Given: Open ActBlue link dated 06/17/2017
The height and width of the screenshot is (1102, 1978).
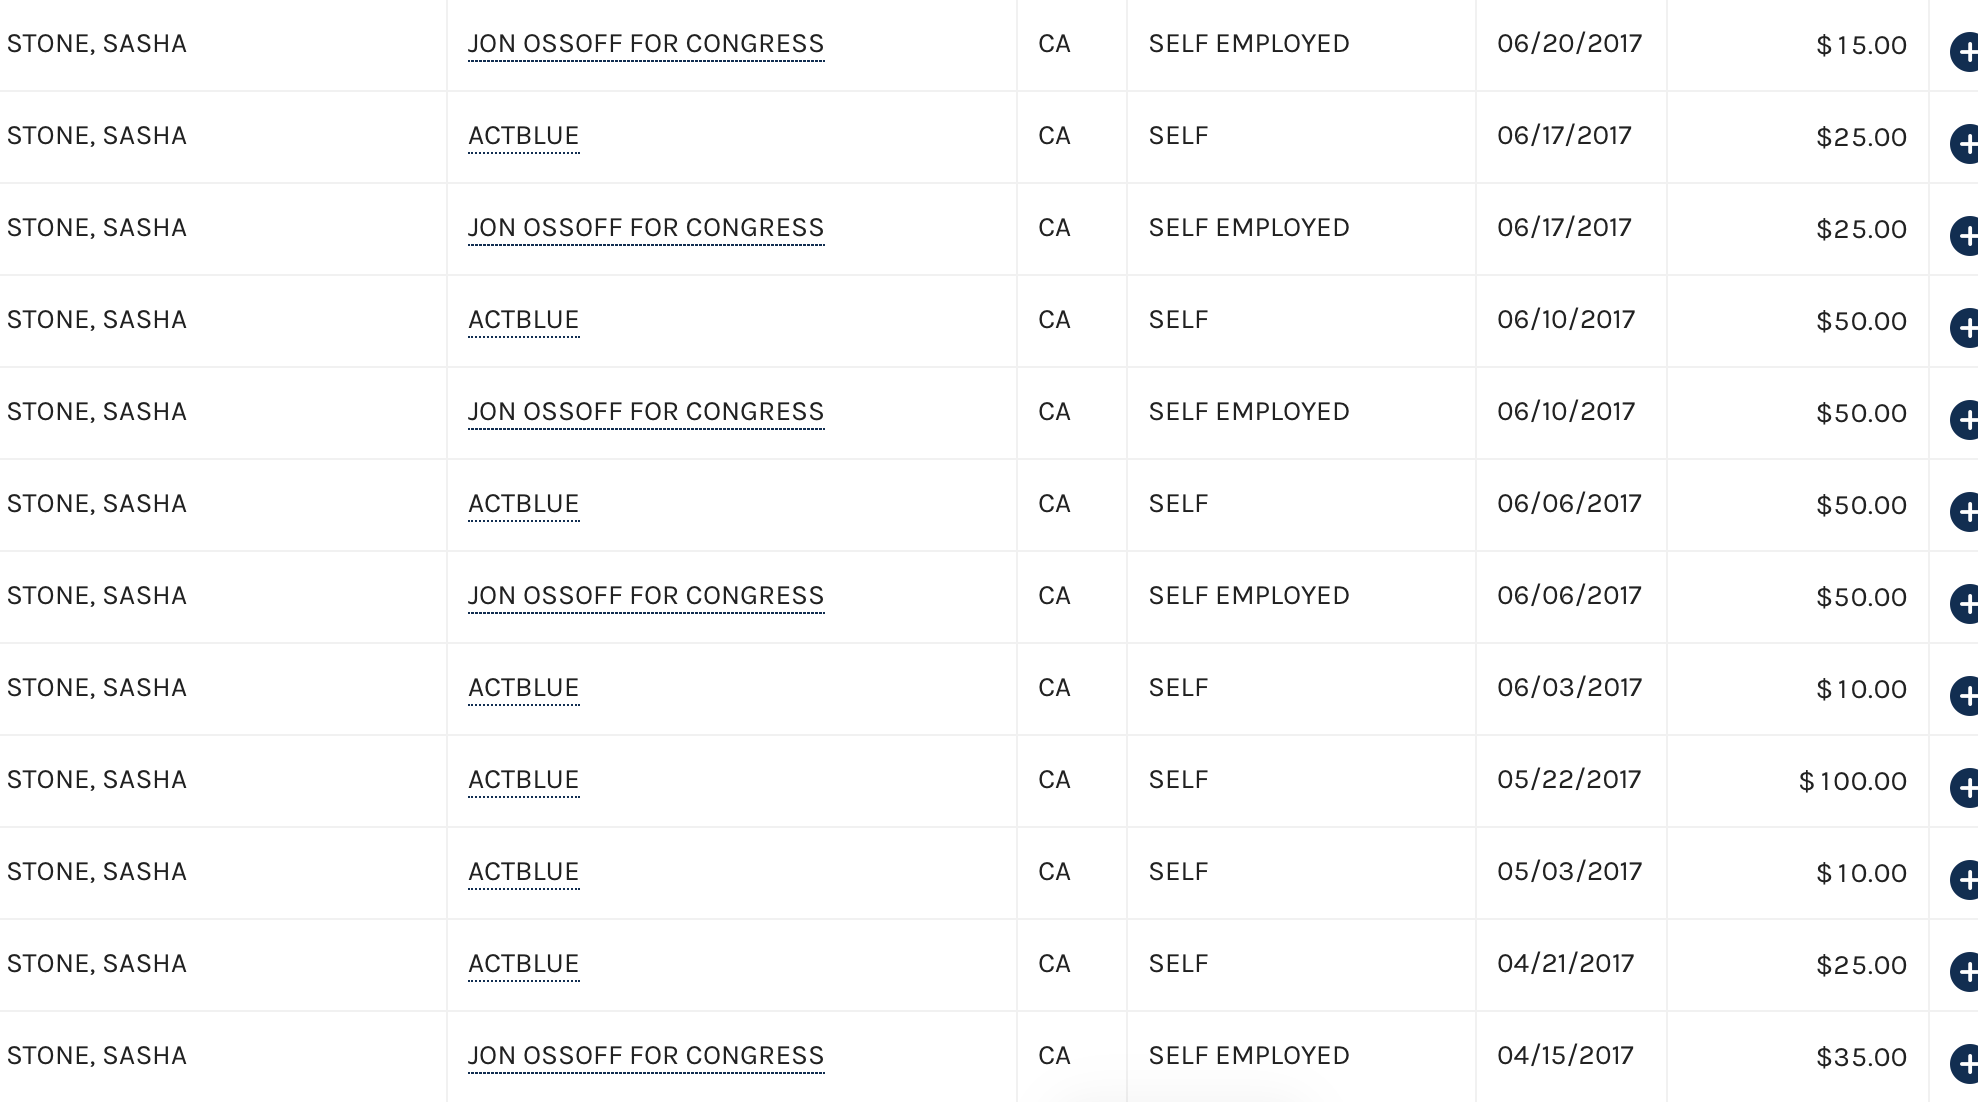Looking at the screenshot, I should coord(524,136).
